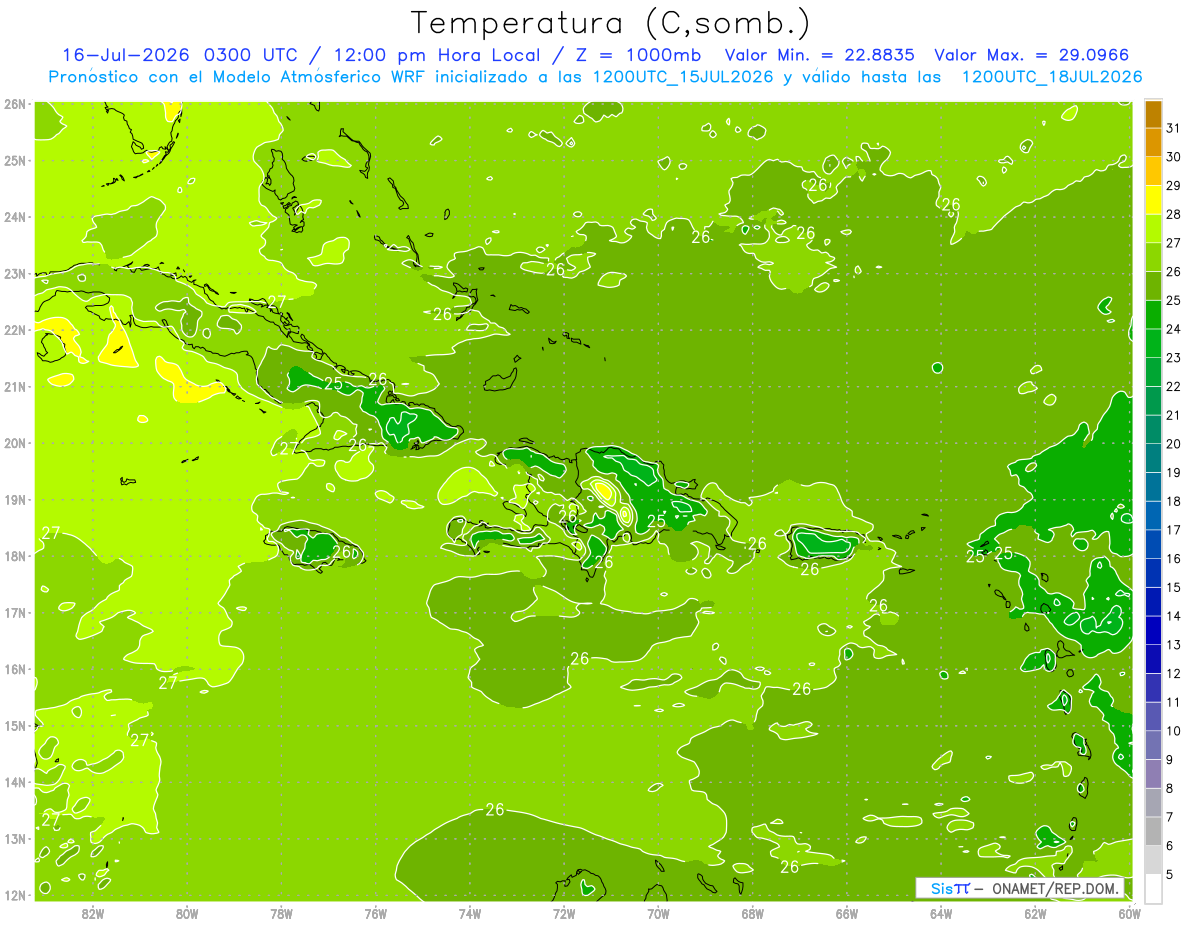Click the 17N latitude axis label
The height and width of the screenshot is (927, 1200).
pos(14,612)
